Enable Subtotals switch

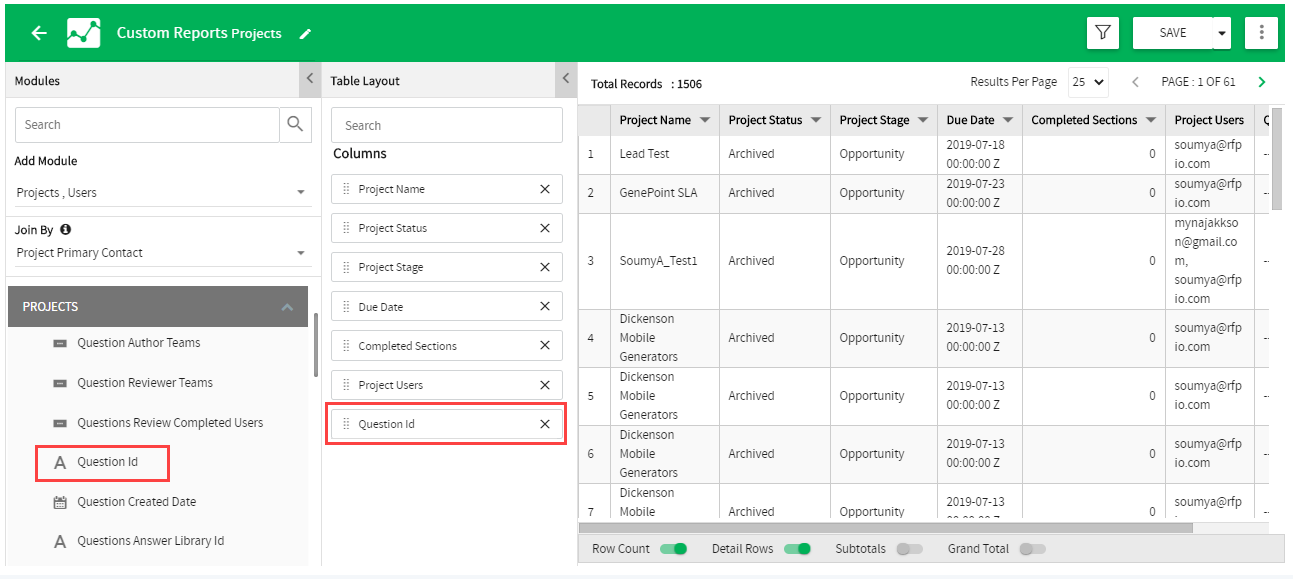pyautogui.click(x=909, y=549)
